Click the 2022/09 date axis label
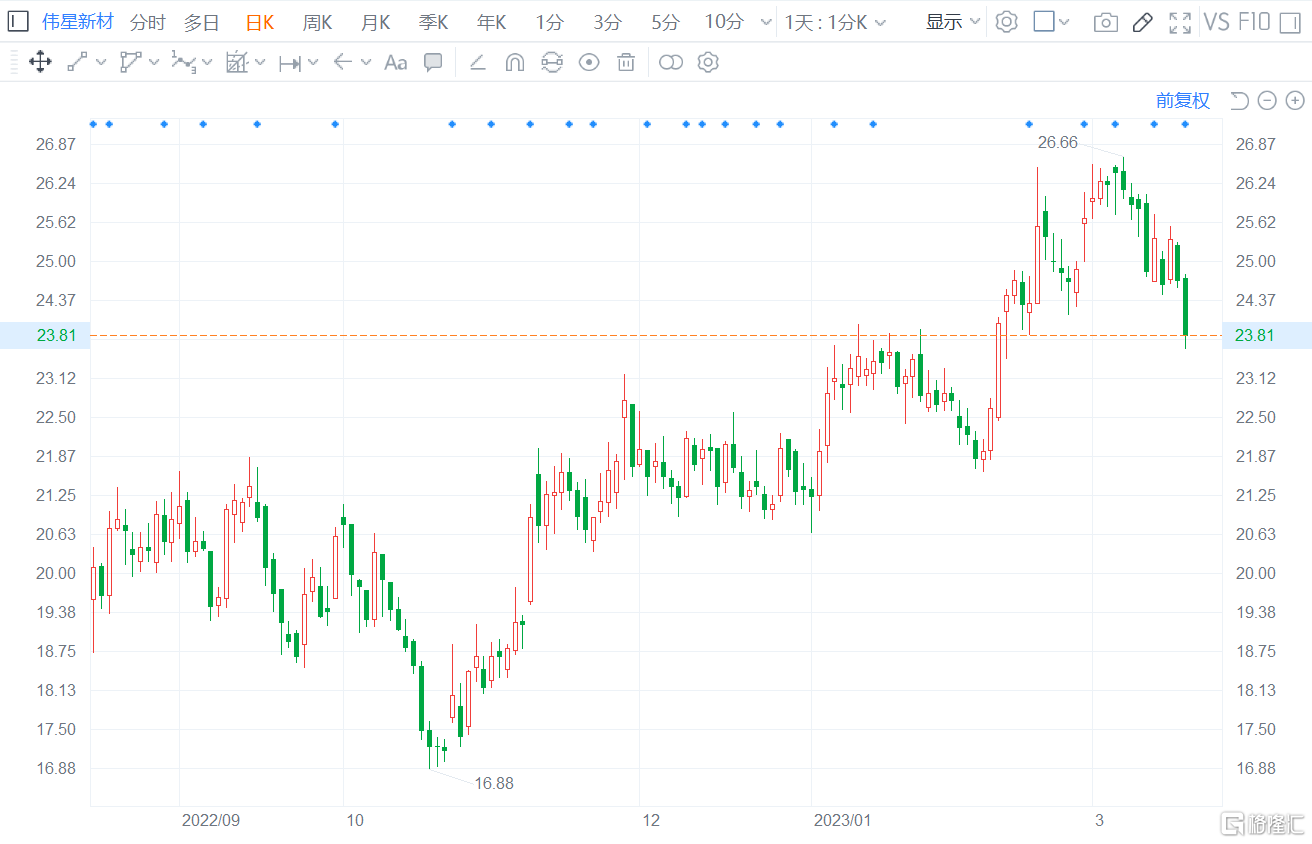Screen dimensions: 1312x844 tap(211, 820)
